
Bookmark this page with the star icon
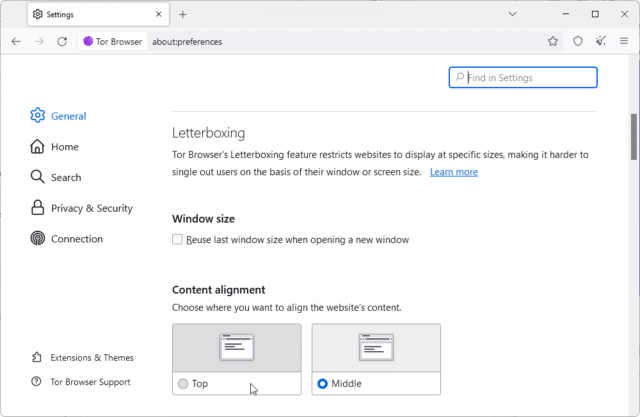pos(553,41)
